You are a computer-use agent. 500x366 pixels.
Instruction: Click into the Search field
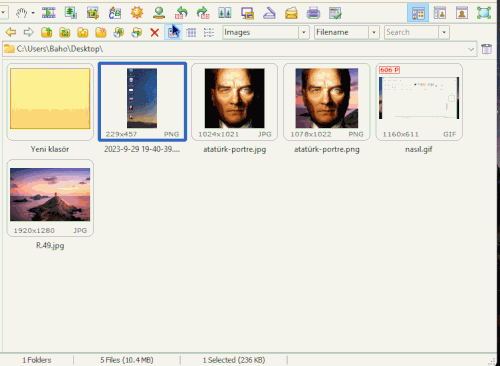click(411, 32)
